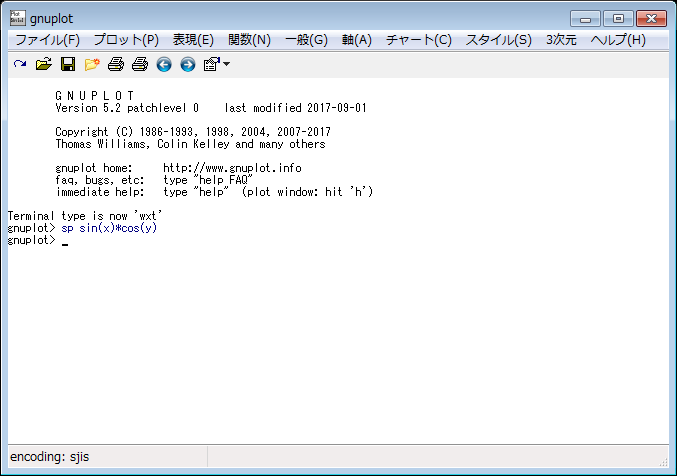Open the スタイル(S) menu
The width and height of the screenshot is (677, 476).
[x=498, y=40]
